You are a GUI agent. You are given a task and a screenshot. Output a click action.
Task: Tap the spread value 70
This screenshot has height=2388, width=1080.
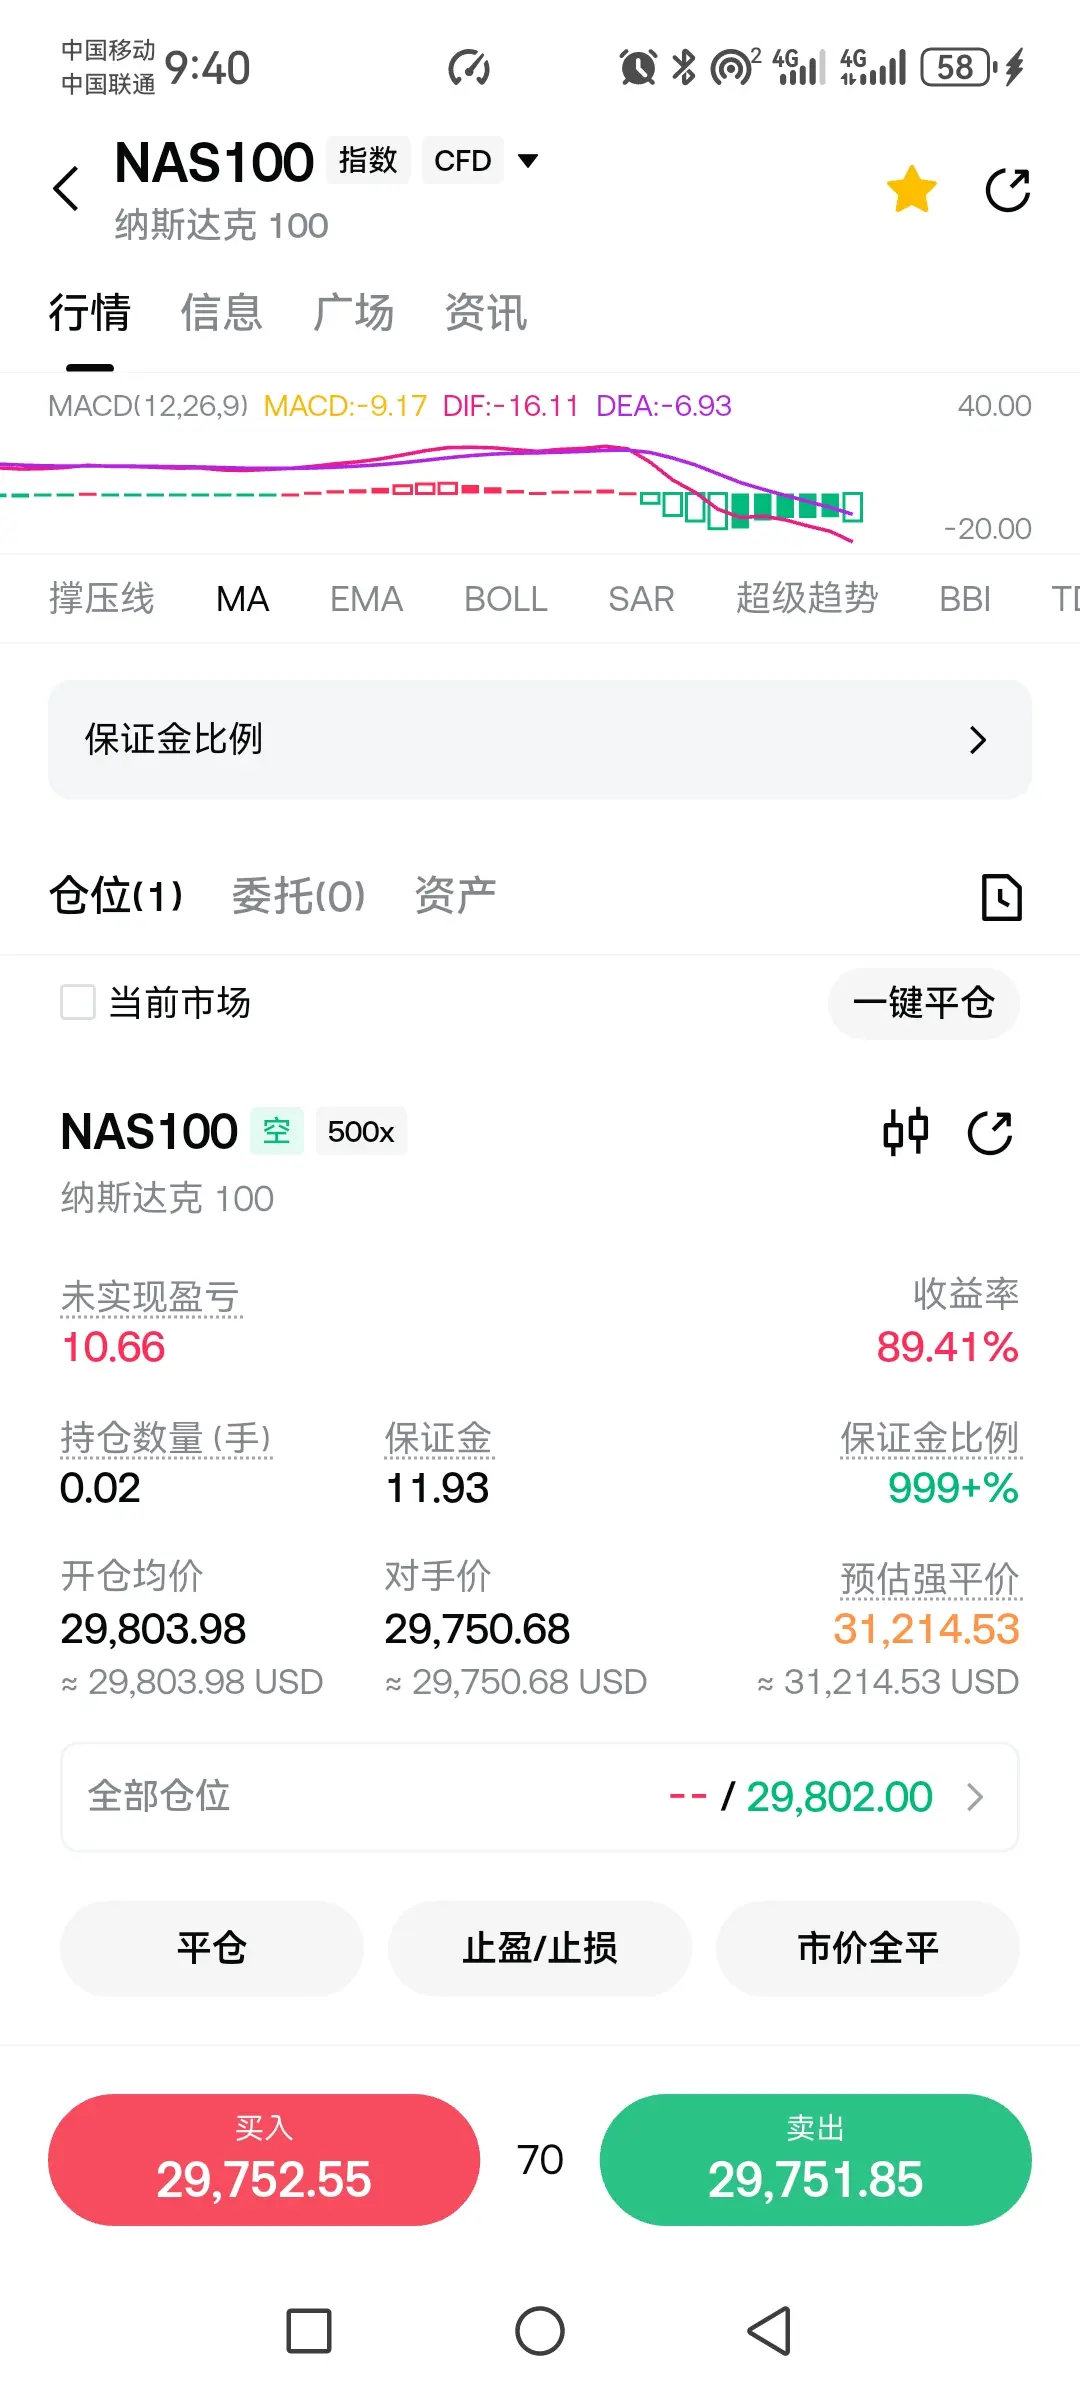coord(540,2160)
